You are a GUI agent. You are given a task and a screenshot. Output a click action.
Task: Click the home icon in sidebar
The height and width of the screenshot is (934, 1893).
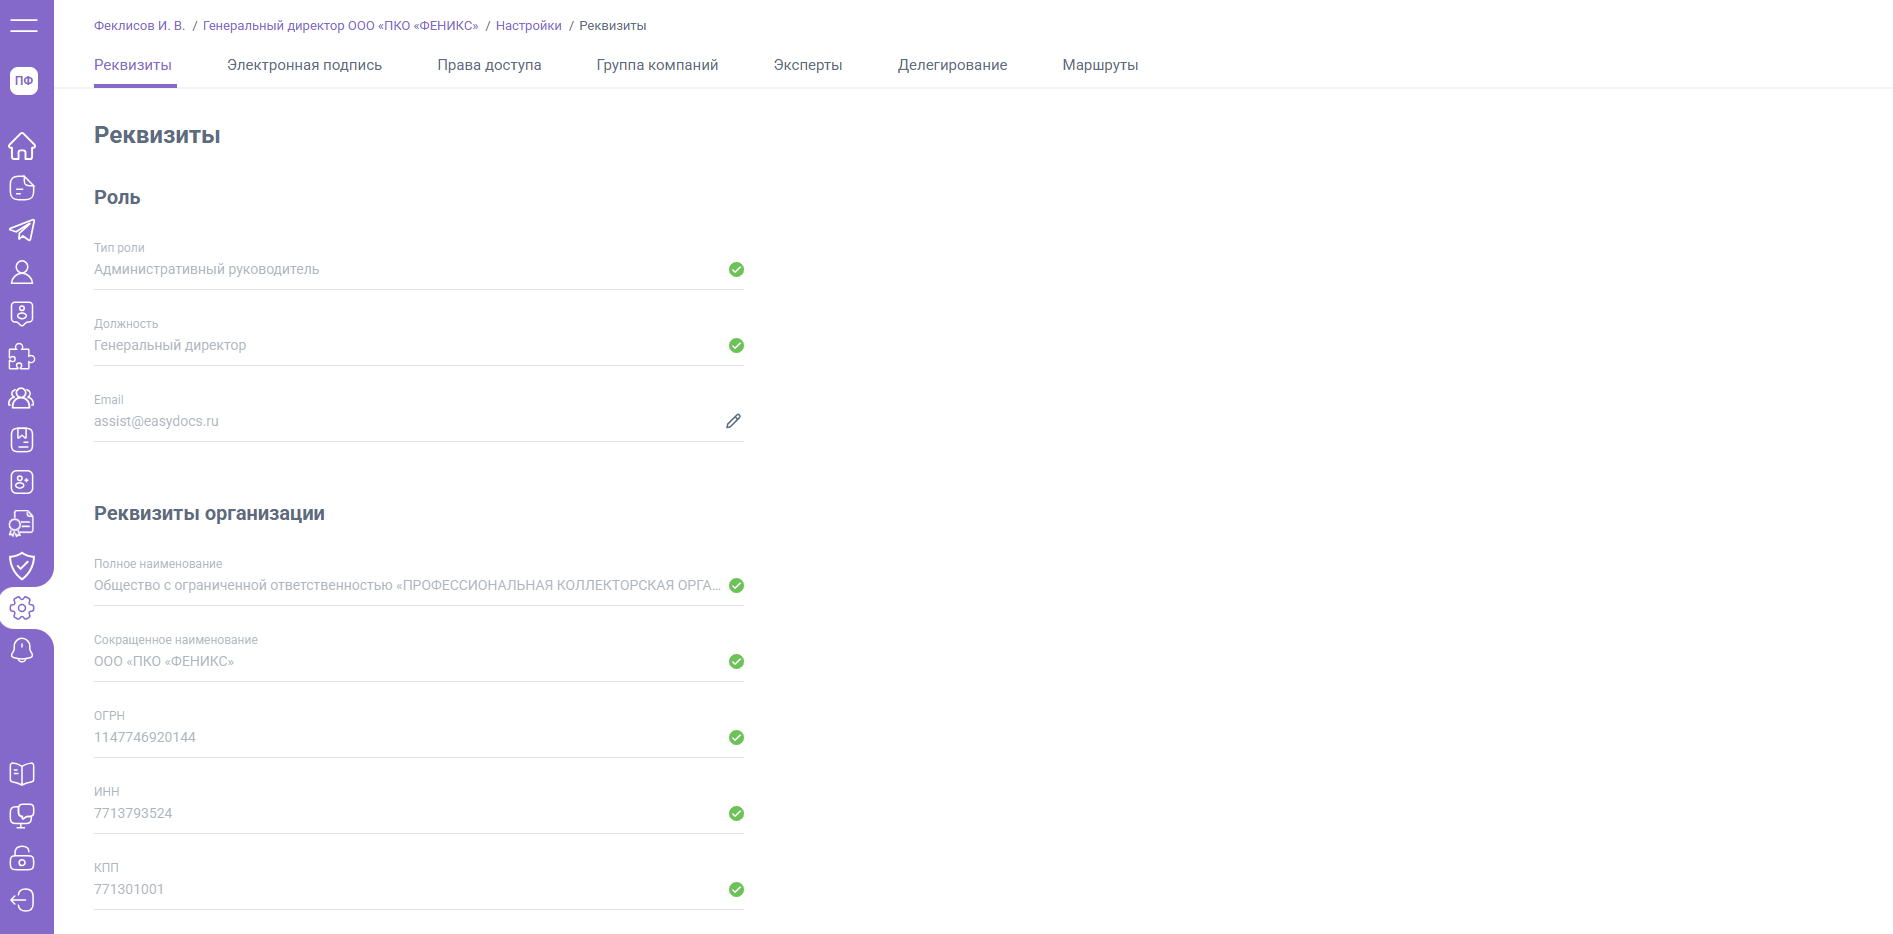22,146
